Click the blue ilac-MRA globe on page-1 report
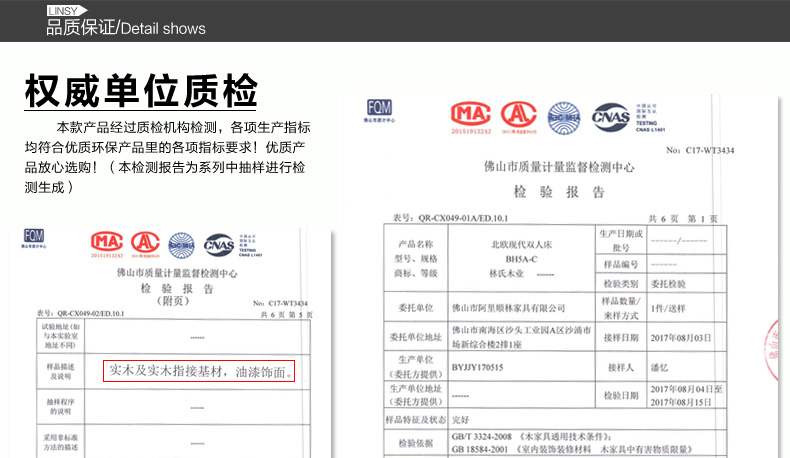 564,118
